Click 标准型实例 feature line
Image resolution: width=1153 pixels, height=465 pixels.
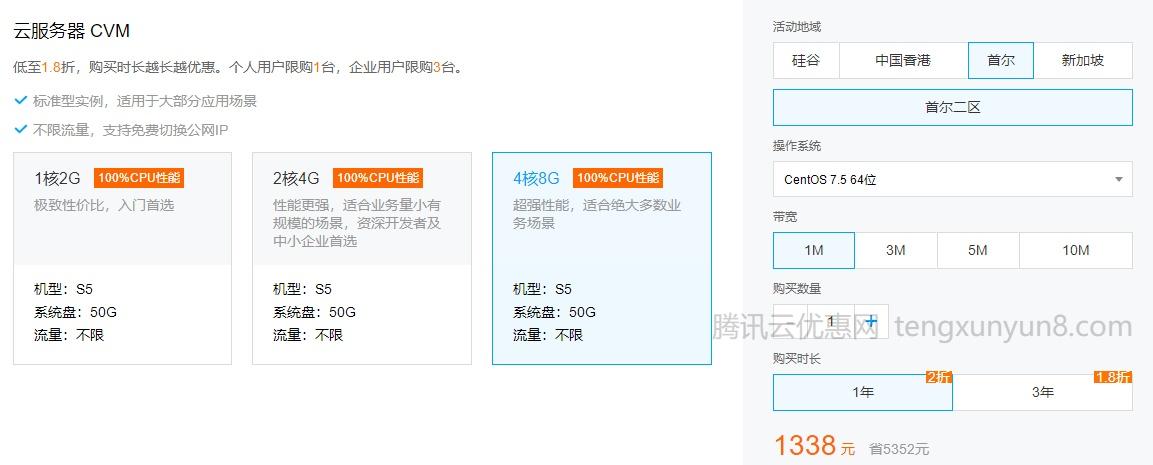[x=145, y=102]
